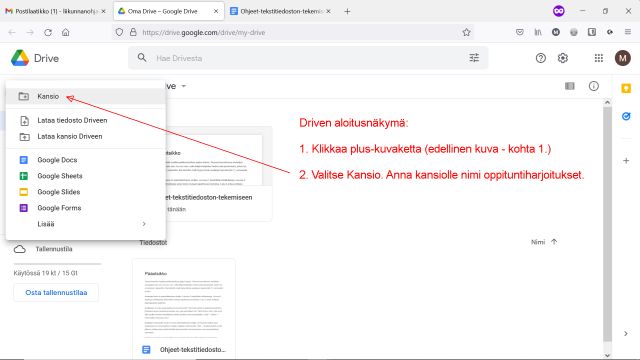Click the purple Firefox private mask icon
Image resolution: width=640 pixels, height=360 pixels.
click(x=558, y=11)
